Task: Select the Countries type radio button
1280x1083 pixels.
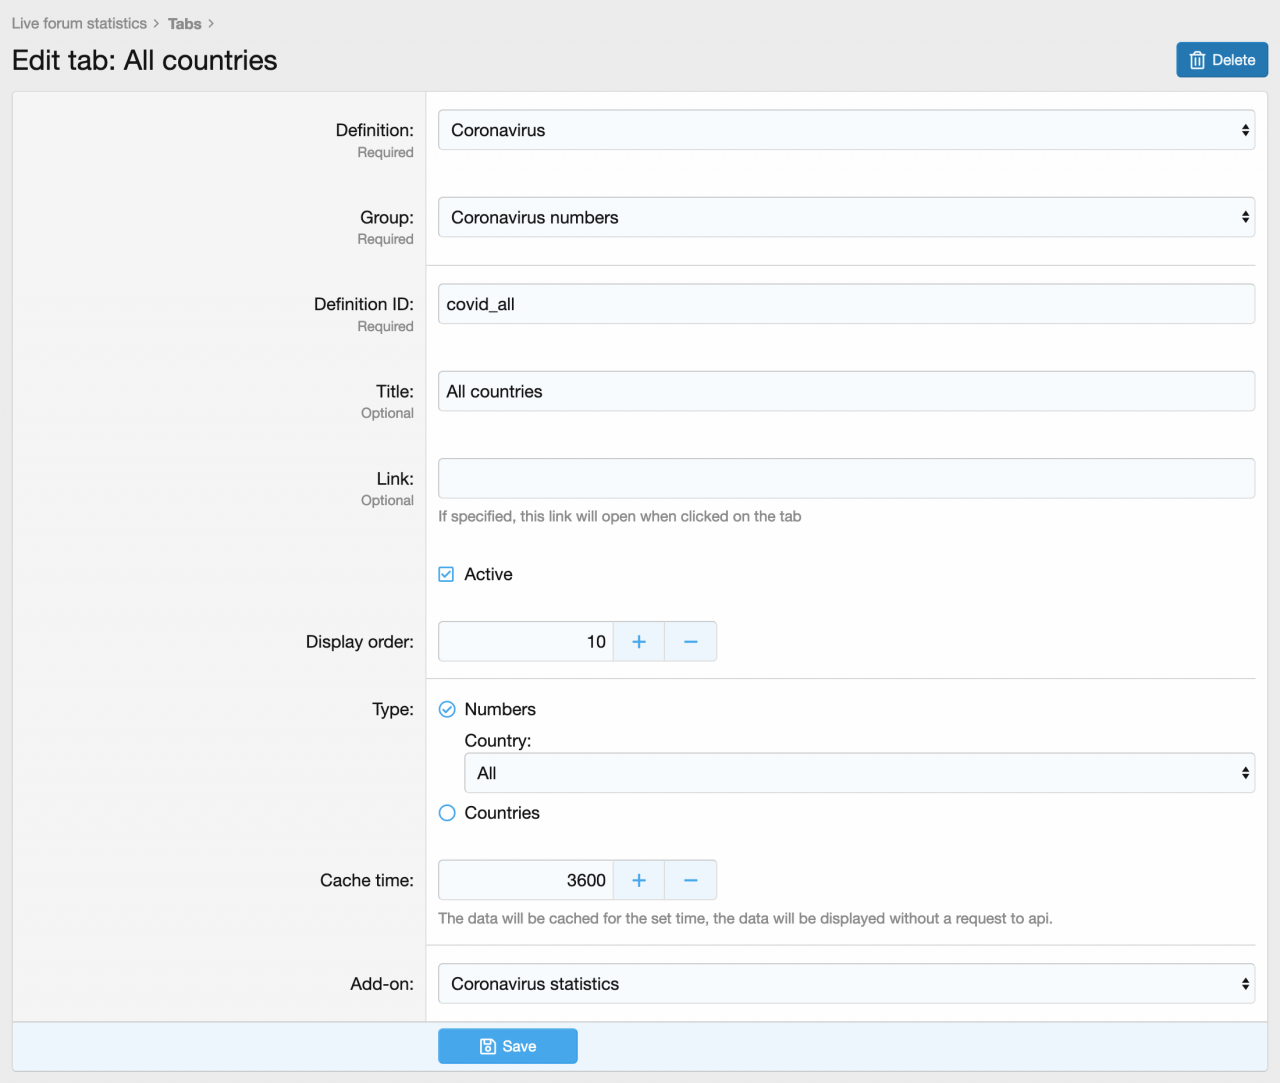Action: 447,813
